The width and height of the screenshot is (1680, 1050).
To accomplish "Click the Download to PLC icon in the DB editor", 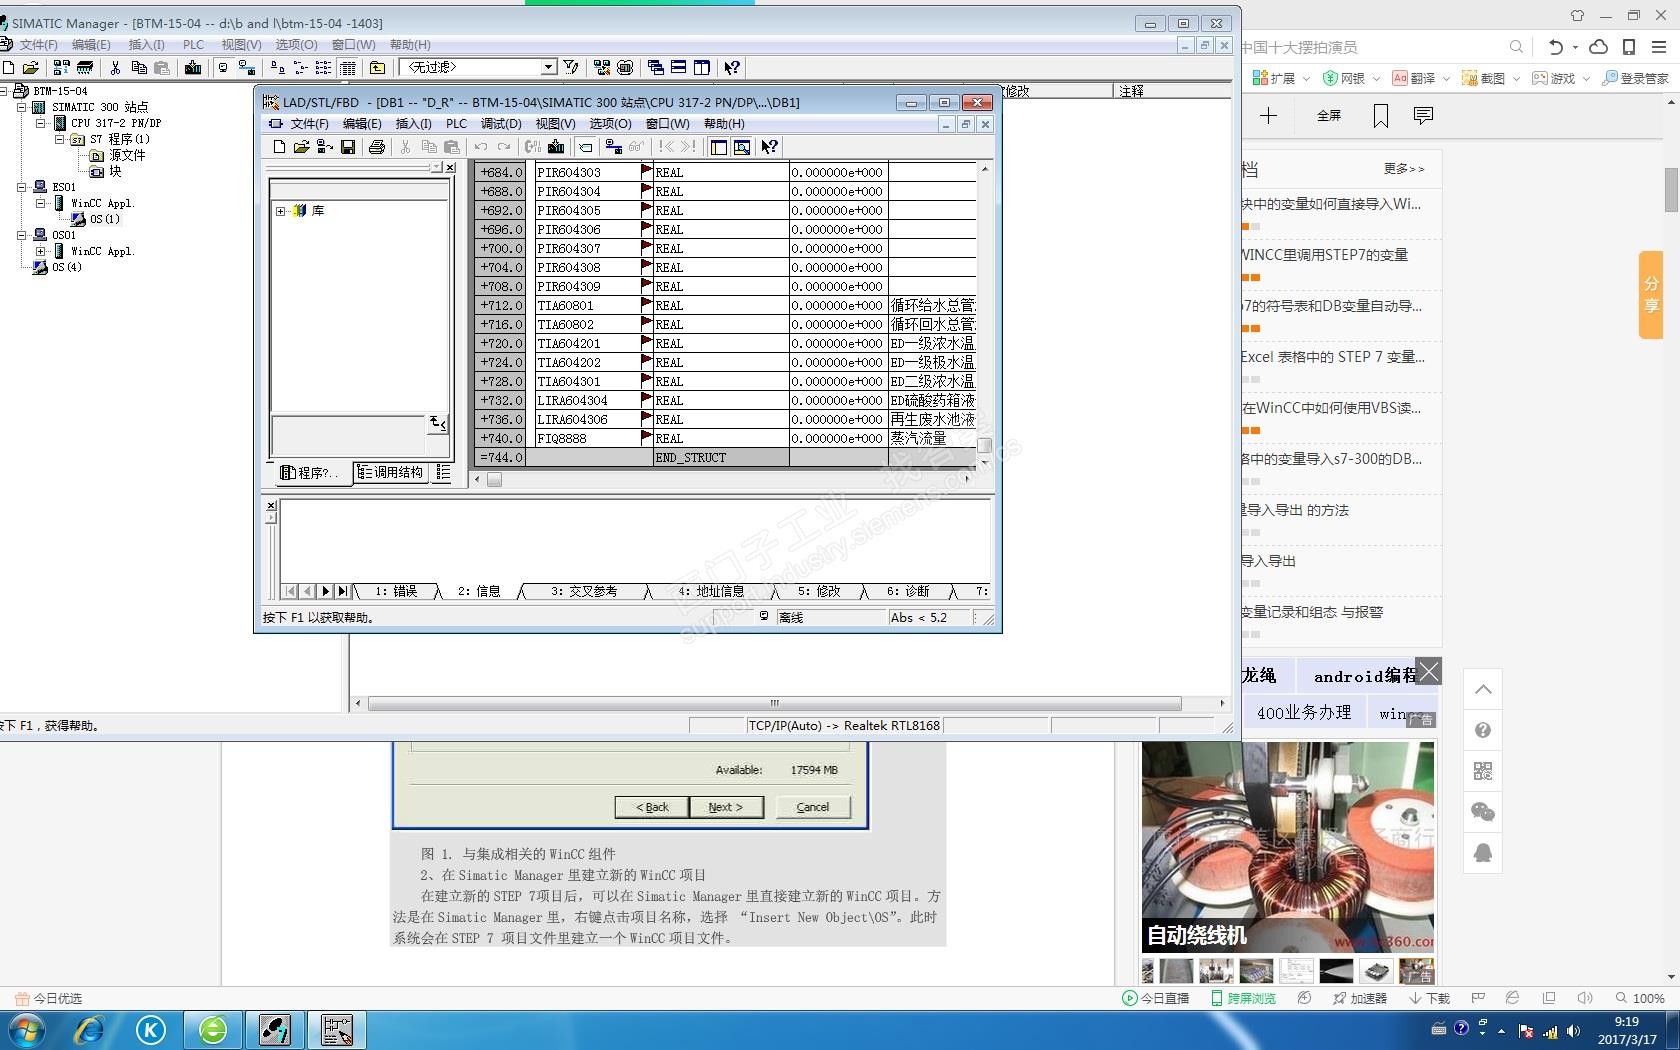I will pos(556,147).
